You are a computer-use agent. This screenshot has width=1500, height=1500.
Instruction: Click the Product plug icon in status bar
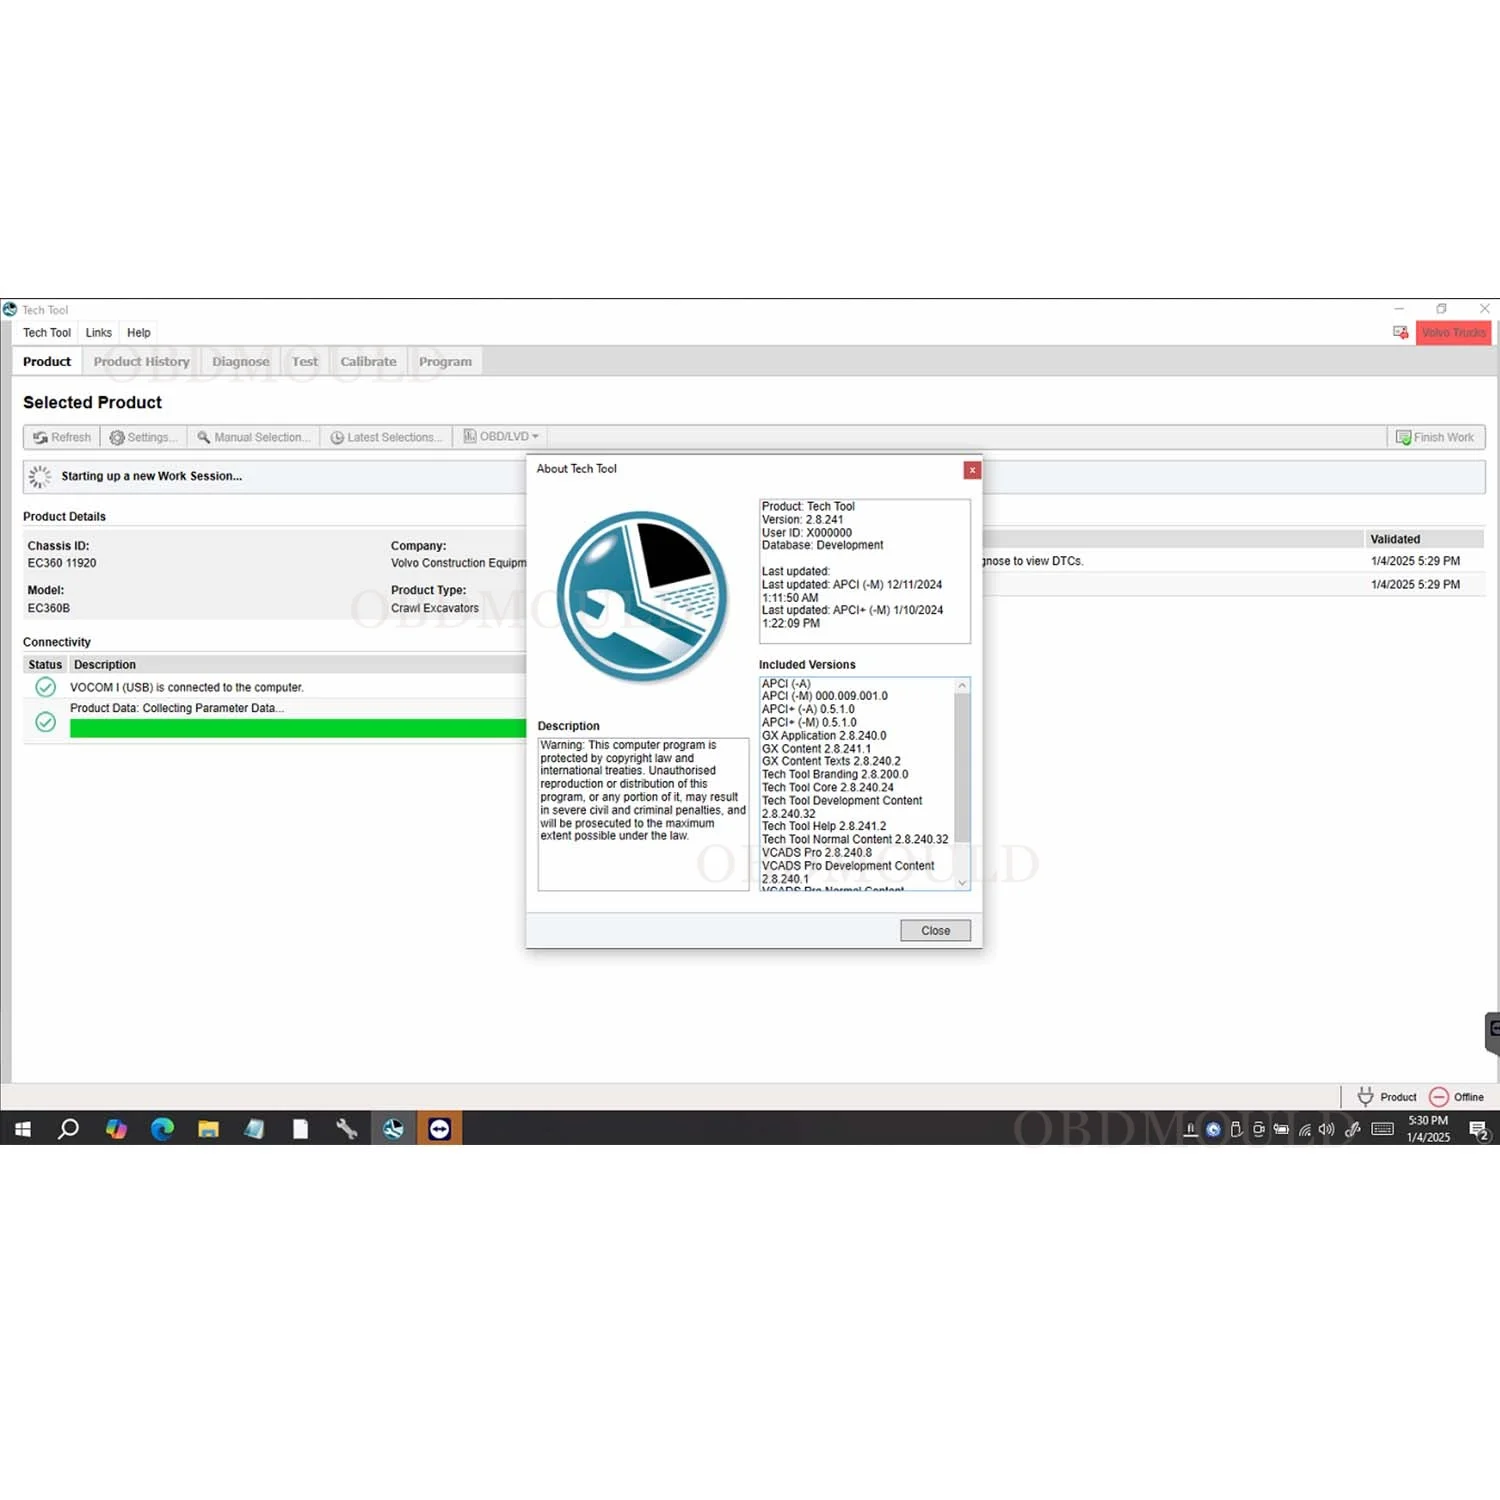point(1365,1097)
